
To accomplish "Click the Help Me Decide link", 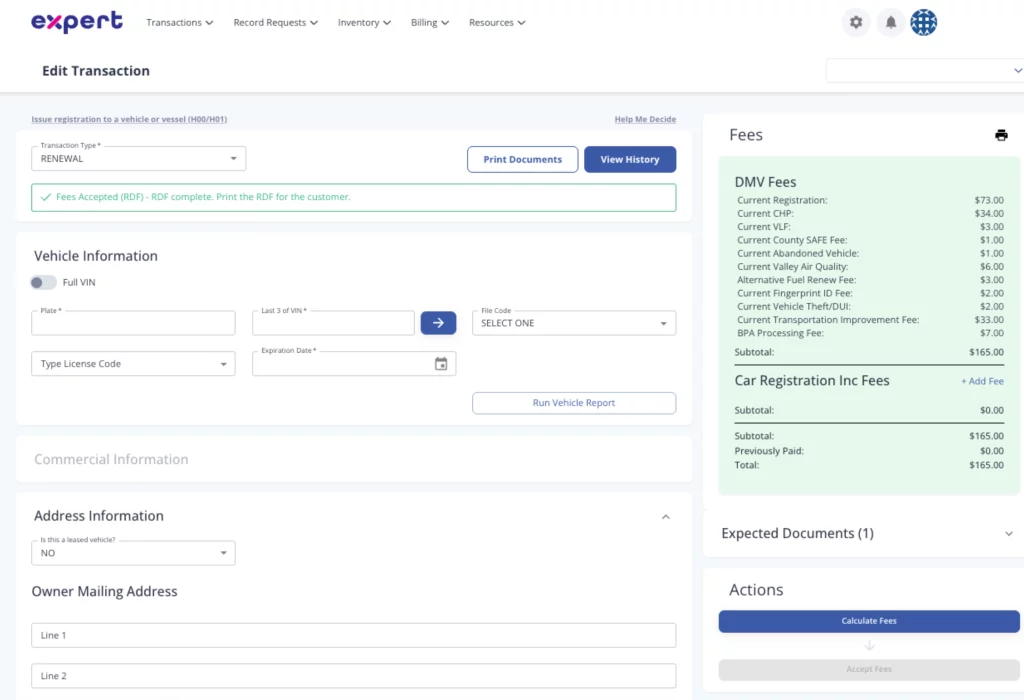I will [645, 119].
